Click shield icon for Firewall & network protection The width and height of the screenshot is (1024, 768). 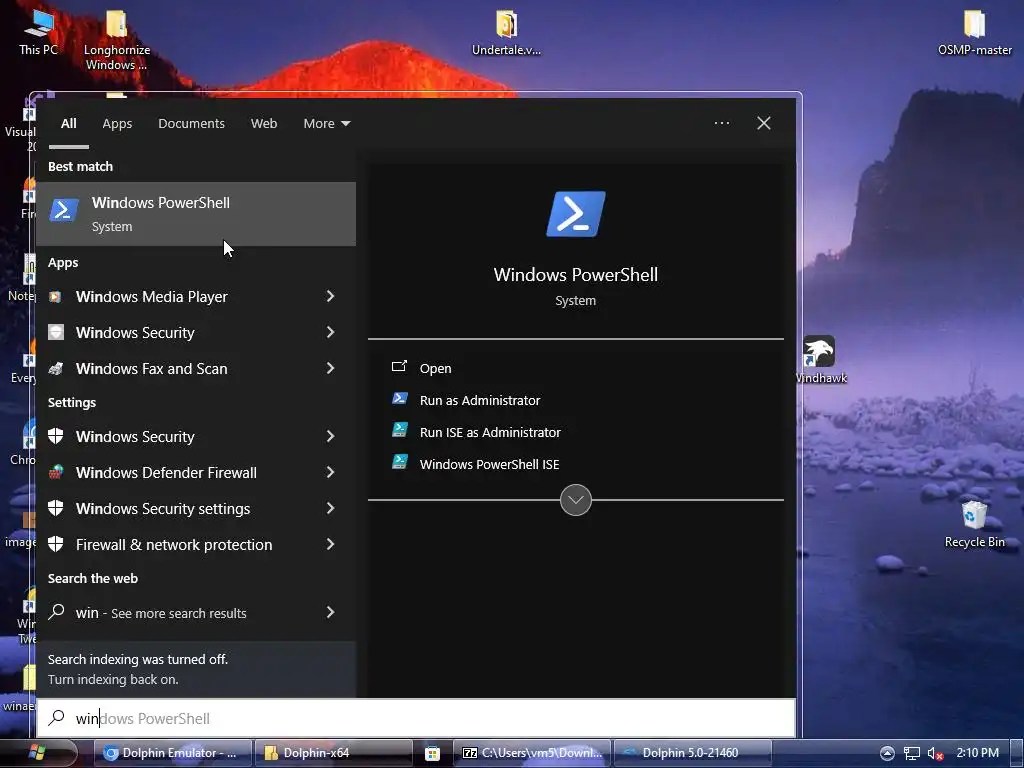coord(56,544)
